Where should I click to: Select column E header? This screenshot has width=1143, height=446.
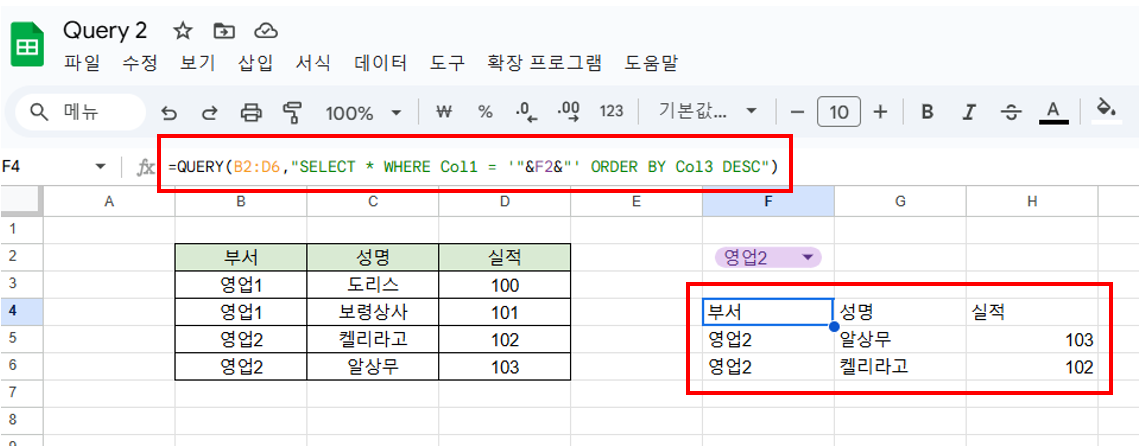636,203
